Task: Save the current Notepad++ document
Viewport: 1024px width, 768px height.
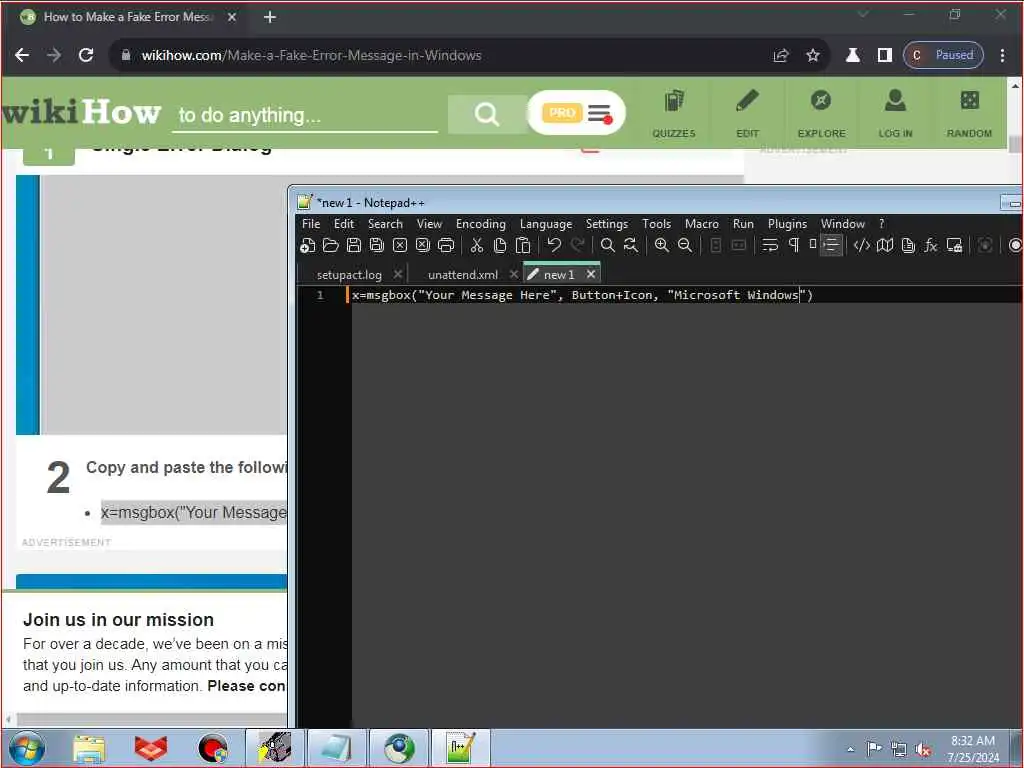Action: tap(354, 246)
